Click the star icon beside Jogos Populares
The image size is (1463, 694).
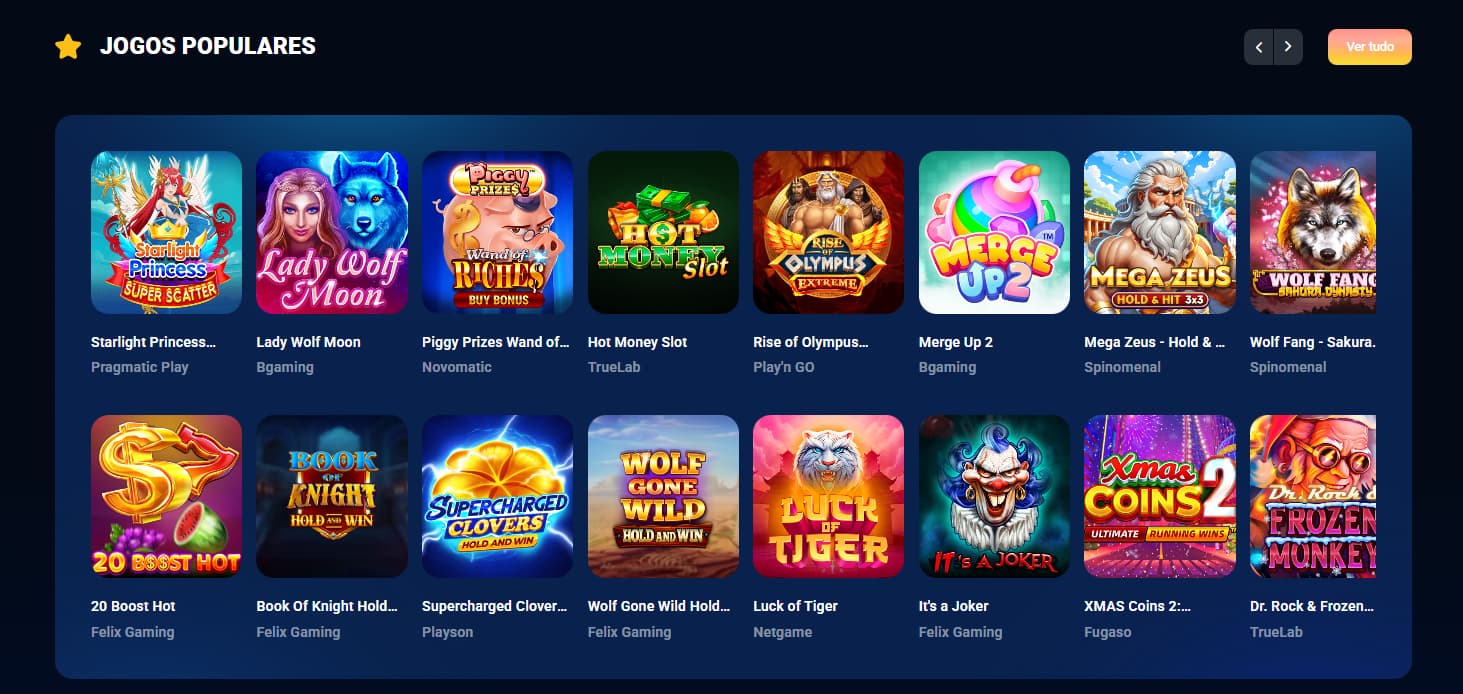68,46
